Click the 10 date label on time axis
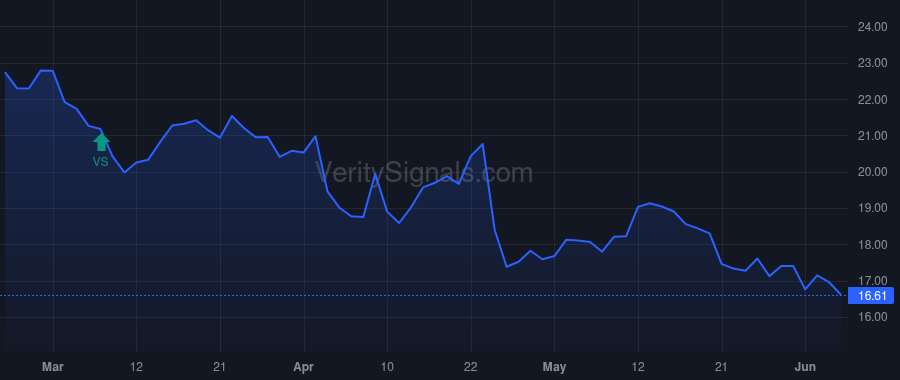Screen dimensions: 900x380 coord(387,367)
